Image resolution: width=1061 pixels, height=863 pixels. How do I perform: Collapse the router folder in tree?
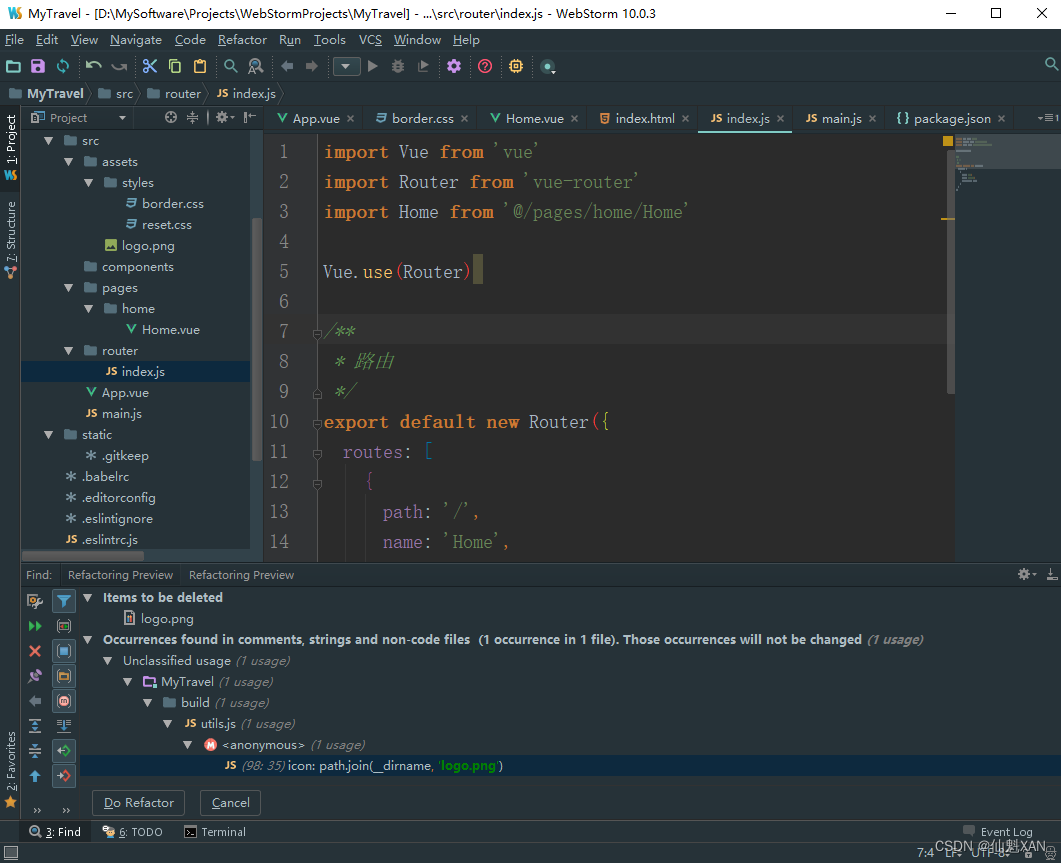[x=68, y=351]
